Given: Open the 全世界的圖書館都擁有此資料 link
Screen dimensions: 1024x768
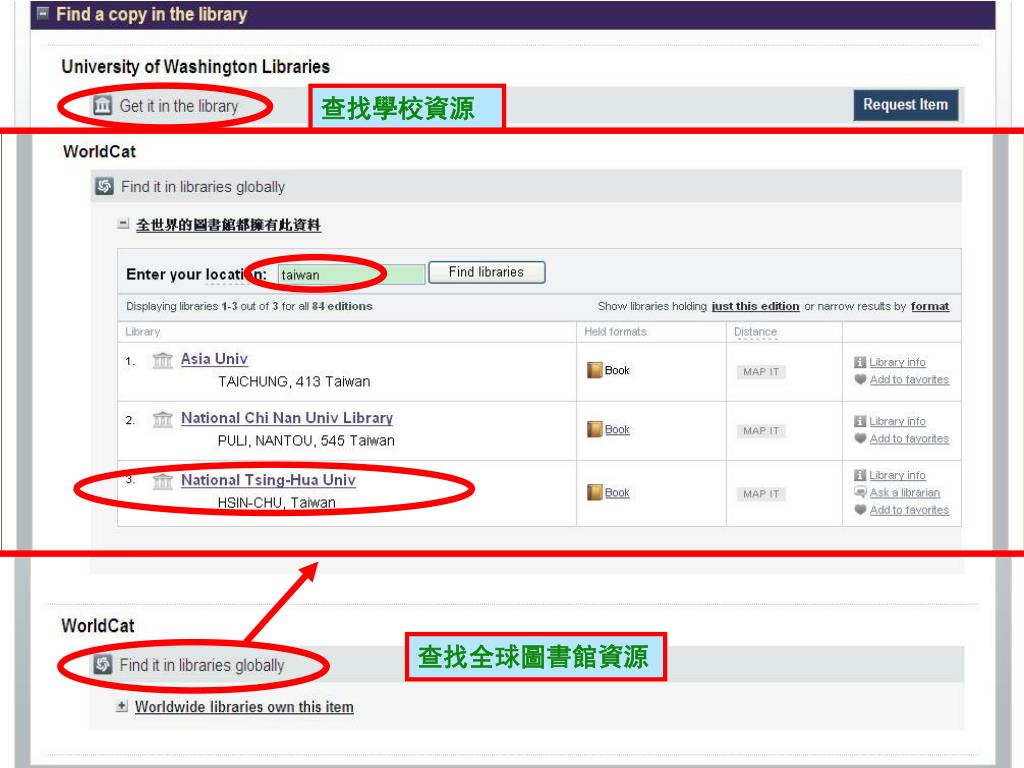Looking at the screenshot, I should pos(228,225).
